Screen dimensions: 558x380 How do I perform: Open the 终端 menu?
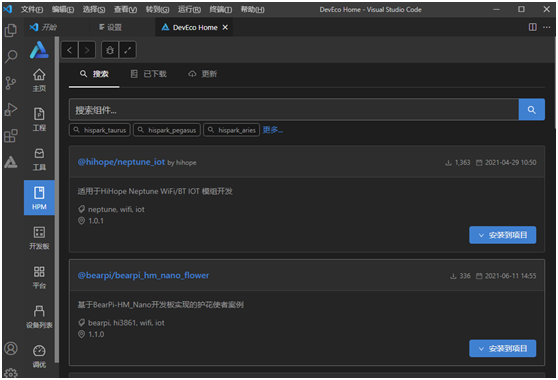221,10
